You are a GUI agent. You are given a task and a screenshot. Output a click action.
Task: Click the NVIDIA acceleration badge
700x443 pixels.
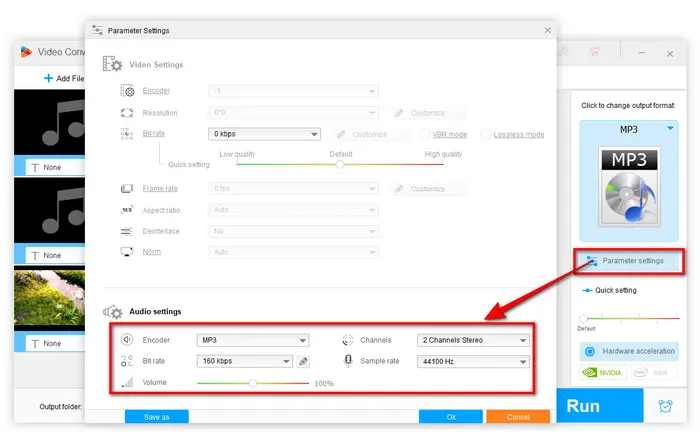pos(604,373)
